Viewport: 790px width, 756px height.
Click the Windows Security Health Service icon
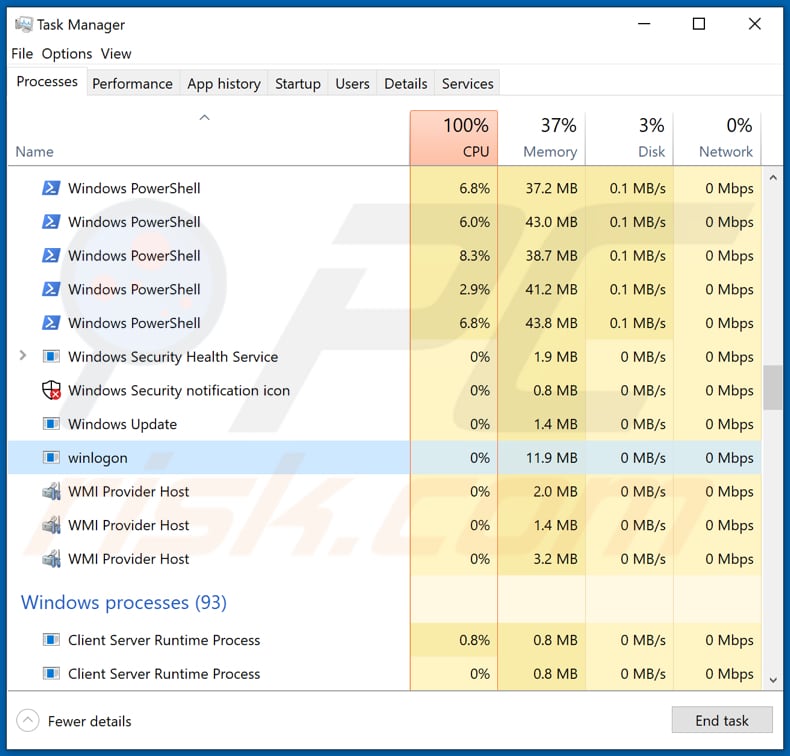tap(51, 357)
